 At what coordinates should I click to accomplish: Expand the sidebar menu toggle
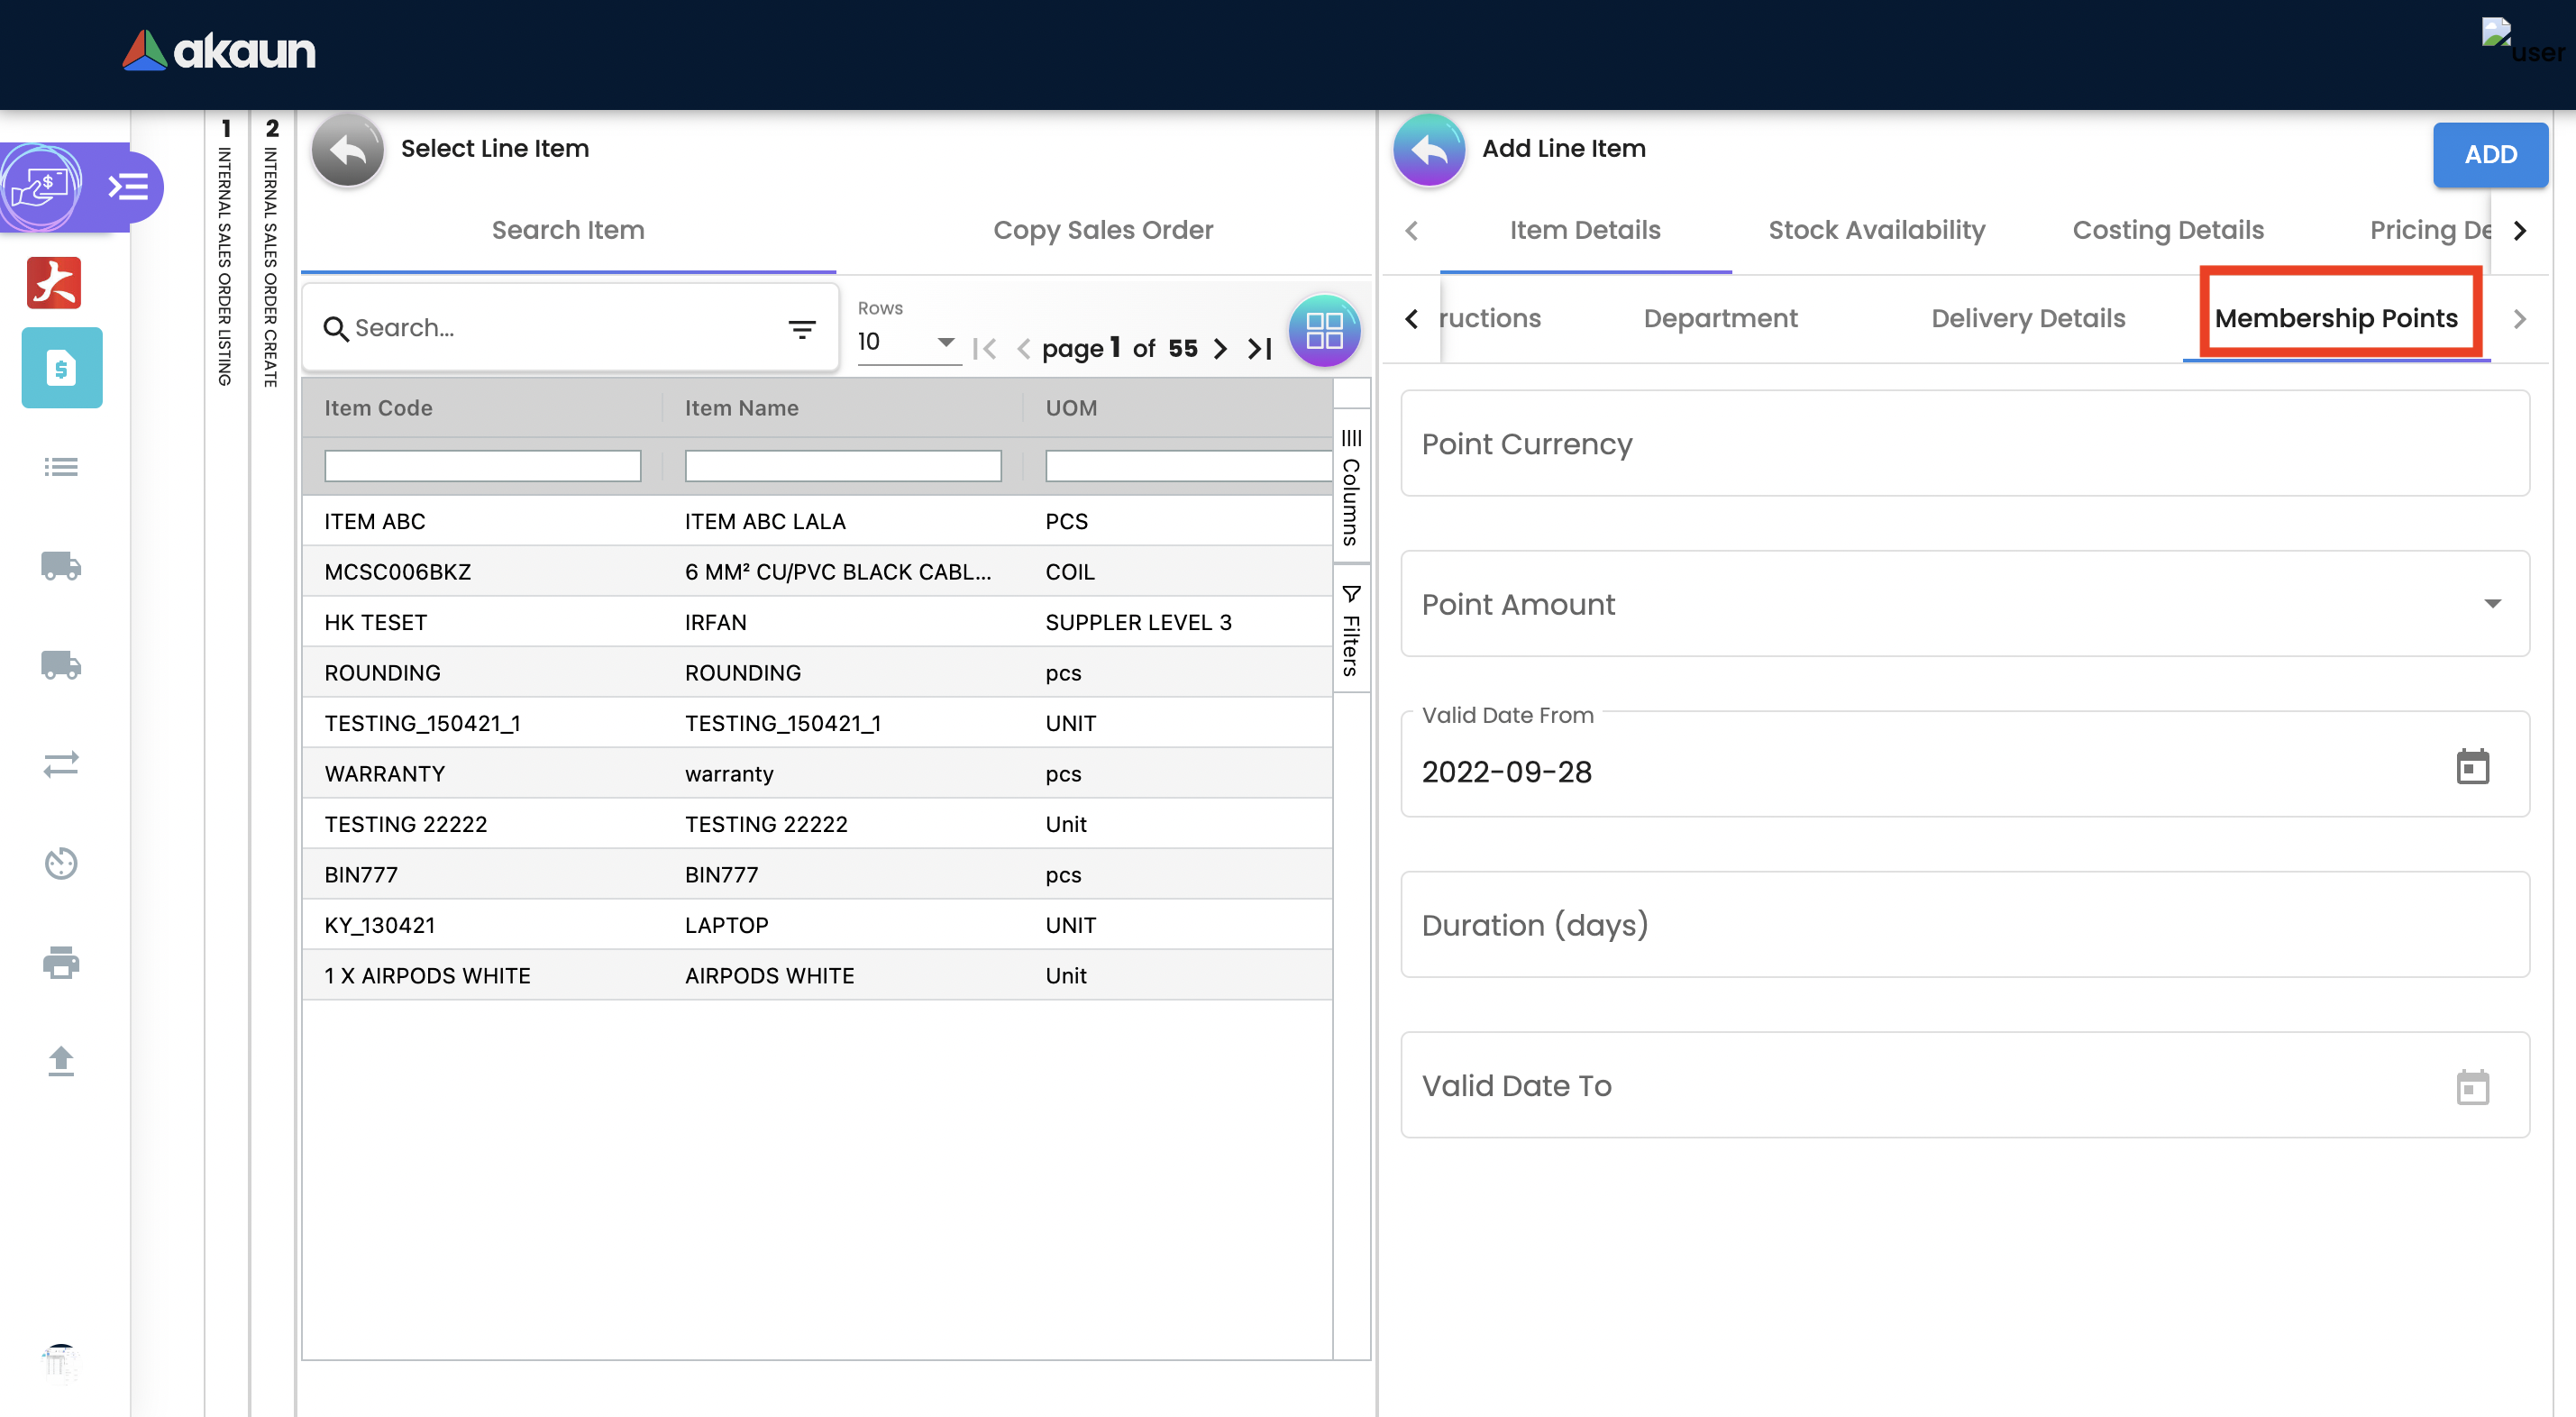pos(128,187)
